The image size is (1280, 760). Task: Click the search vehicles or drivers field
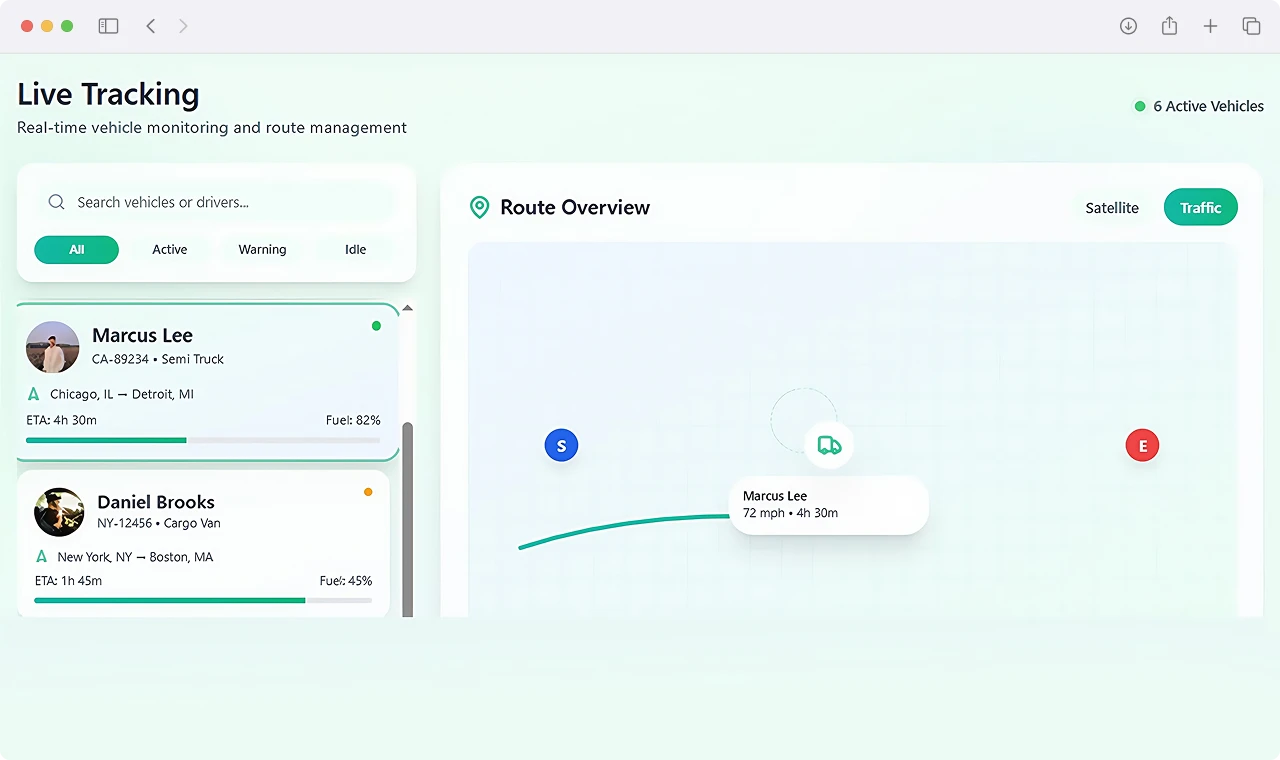click(x=217, y=202)
